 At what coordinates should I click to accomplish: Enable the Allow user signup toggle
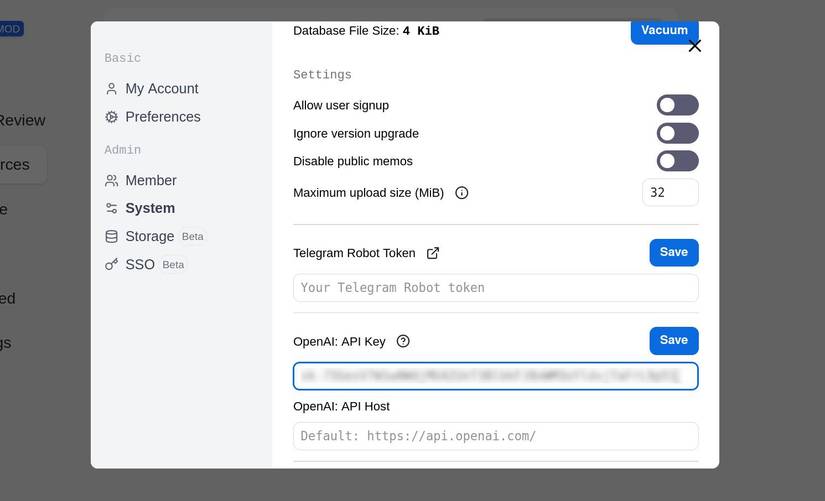(677, 105)
